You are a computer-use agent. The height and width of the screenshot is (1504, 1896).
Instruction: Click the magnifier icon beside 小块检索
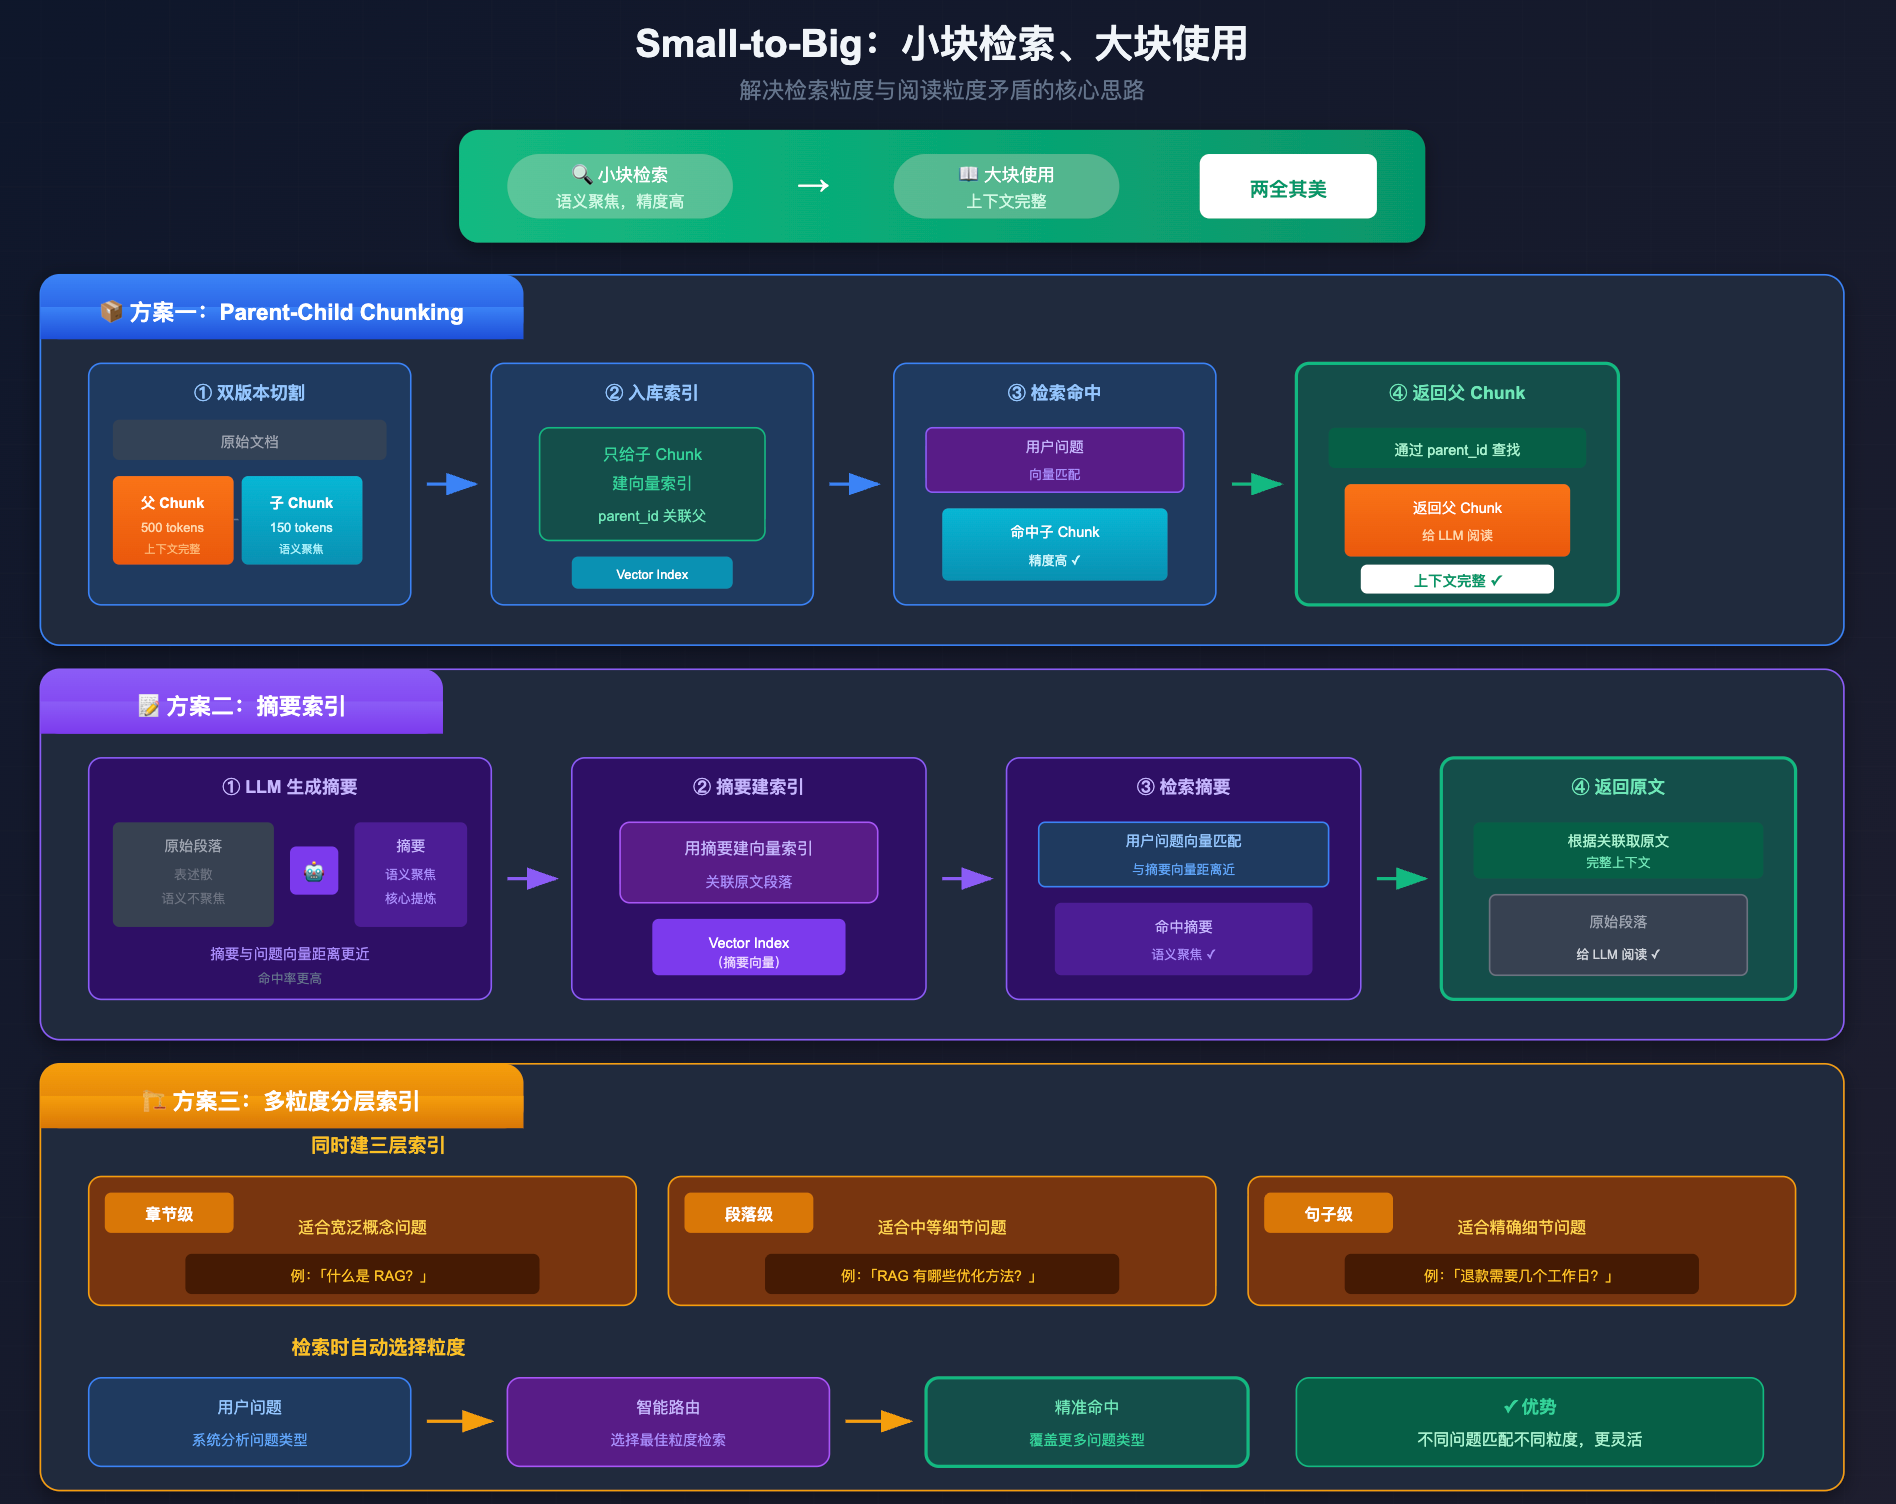(x=581, y=174)
